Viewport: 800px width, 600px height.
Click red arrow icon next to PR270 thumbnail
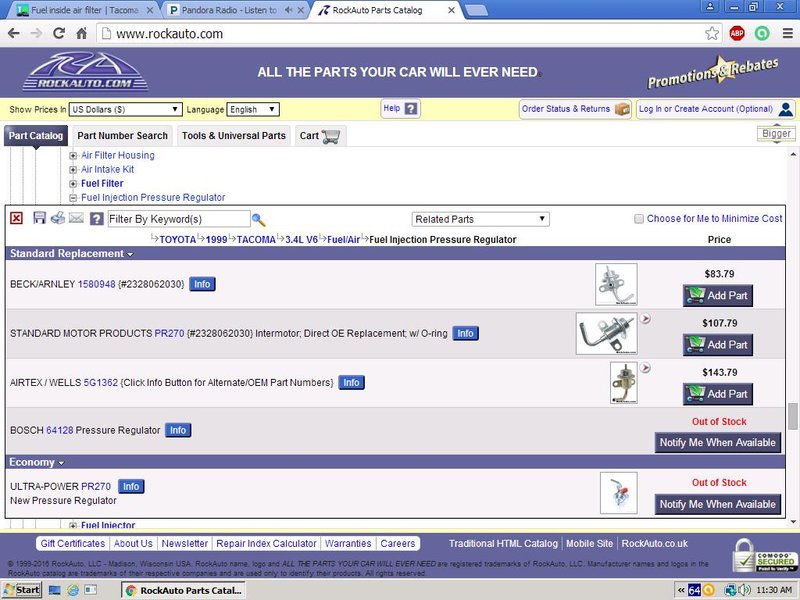tap(645, 319)
